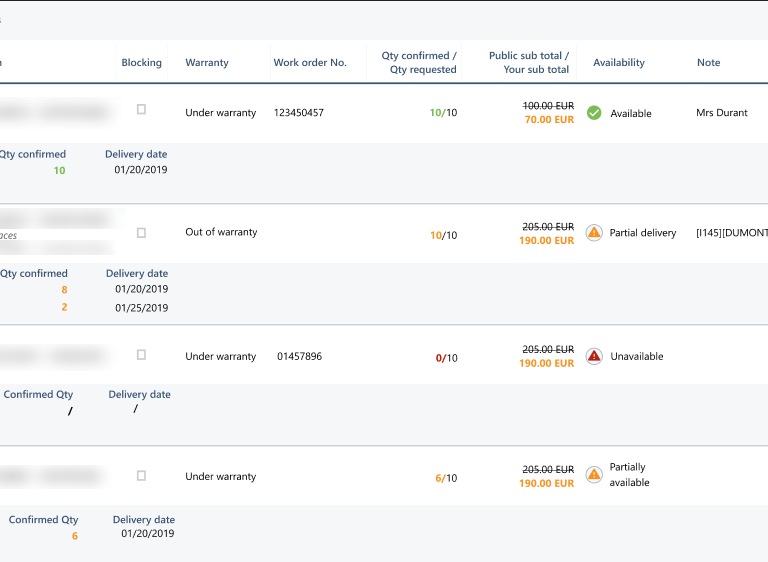This screenshot has height=562, width=768.
Task: Click the orange Partially available warning icon
Action: pos(594,474)
